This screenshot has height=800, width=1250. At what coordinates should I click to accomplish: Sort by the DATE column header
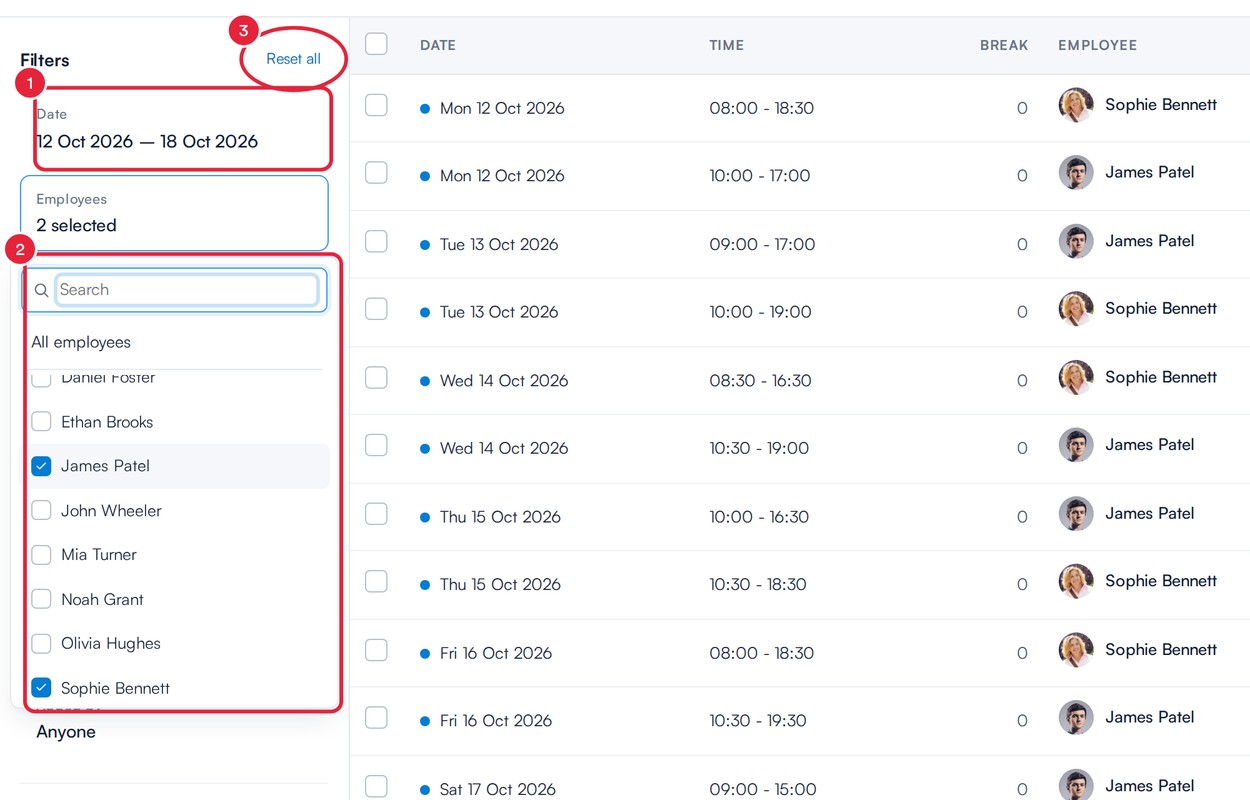438,45
